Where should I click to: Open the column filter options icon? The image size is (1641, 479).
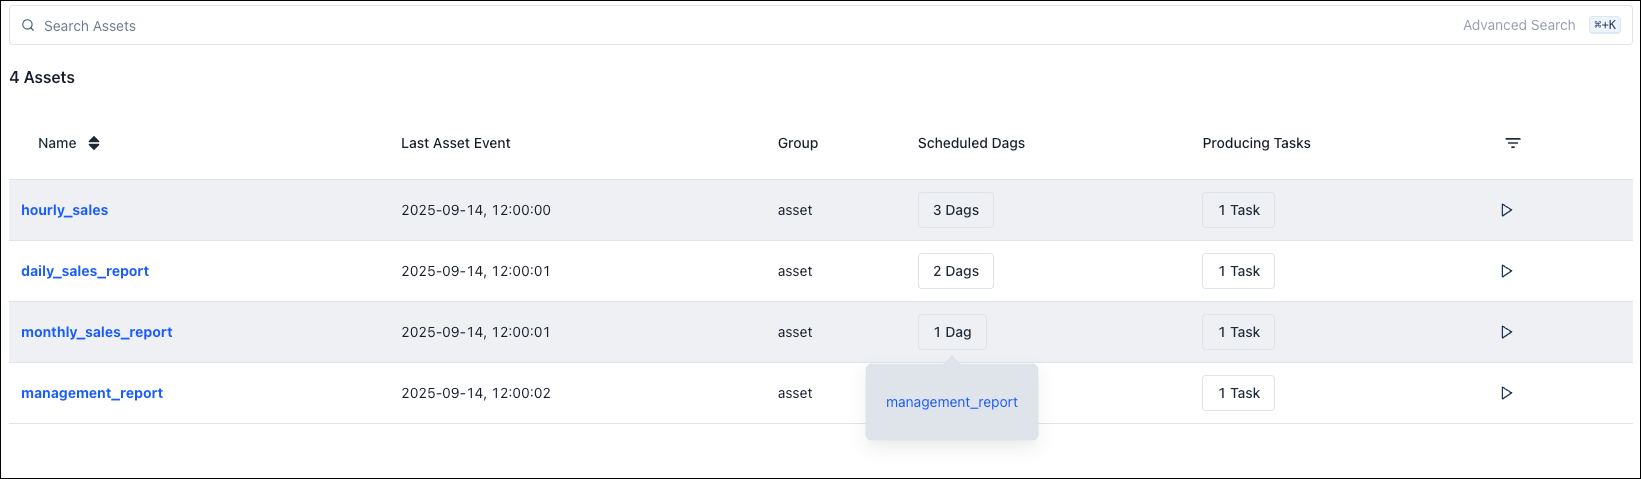point(1512,143)
